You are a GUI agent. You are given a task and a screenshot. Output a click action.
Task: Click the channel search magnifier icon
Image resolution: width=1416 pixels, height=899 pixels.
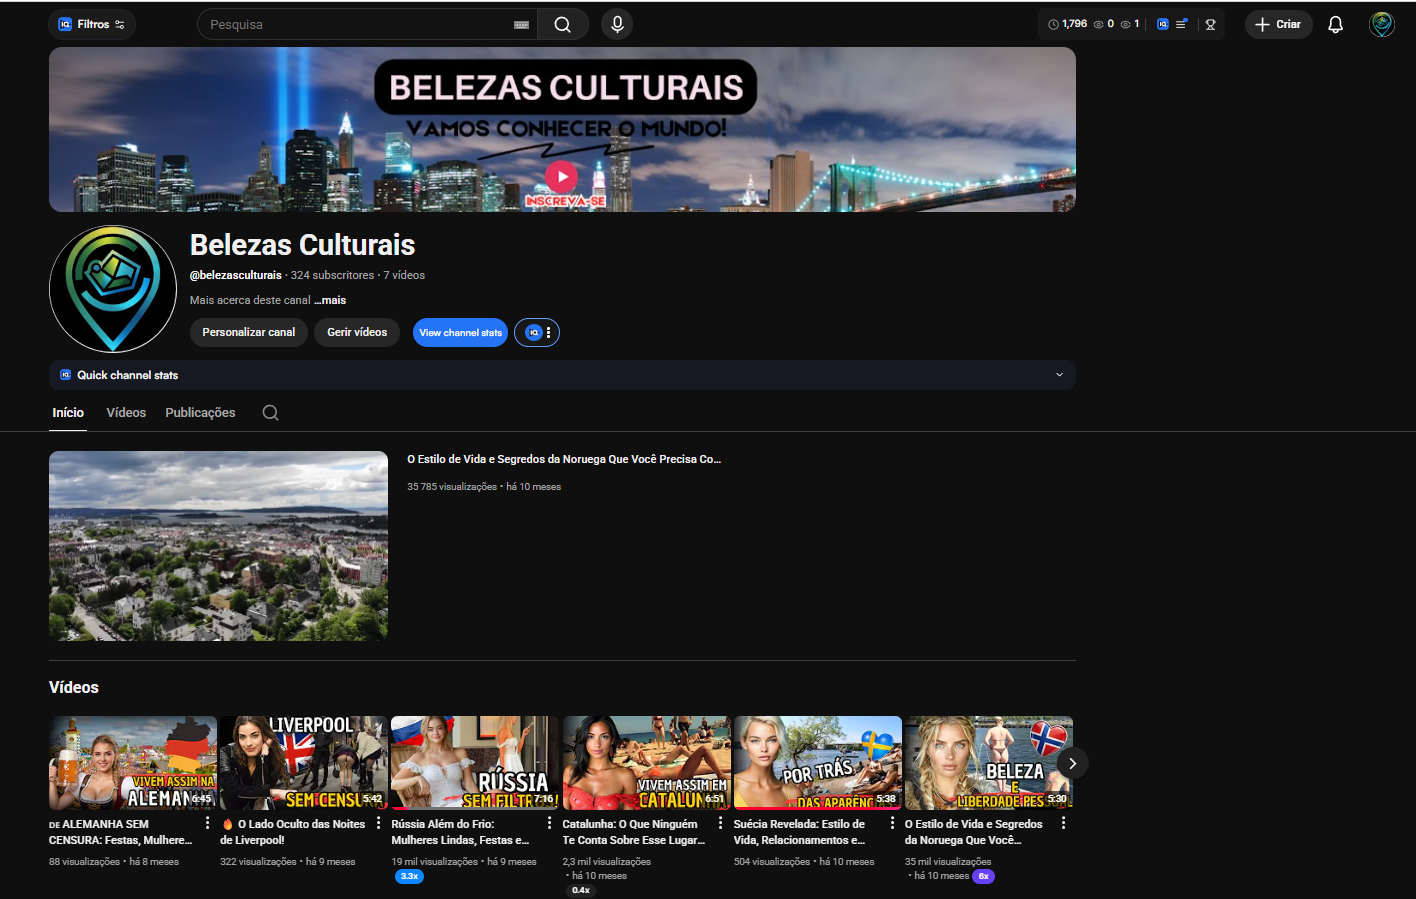coord(270,413)
